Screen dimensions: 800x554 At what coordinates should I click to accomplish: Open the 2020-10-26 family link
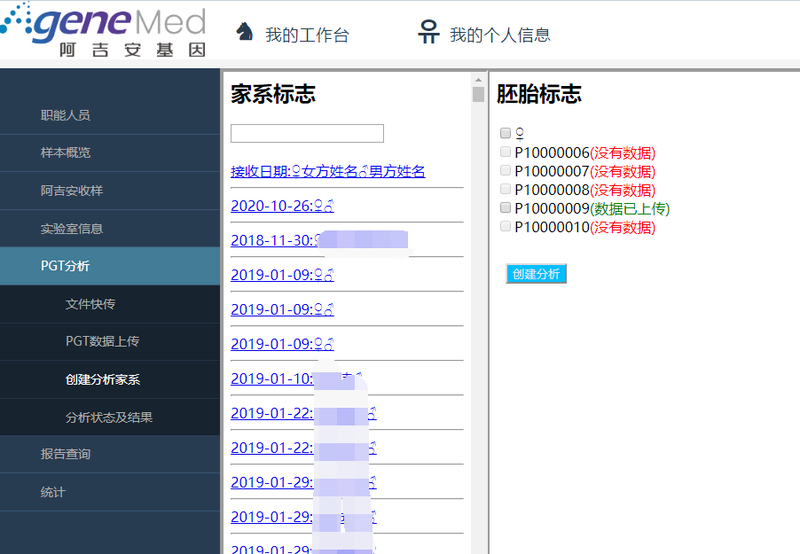coord(282,206)
